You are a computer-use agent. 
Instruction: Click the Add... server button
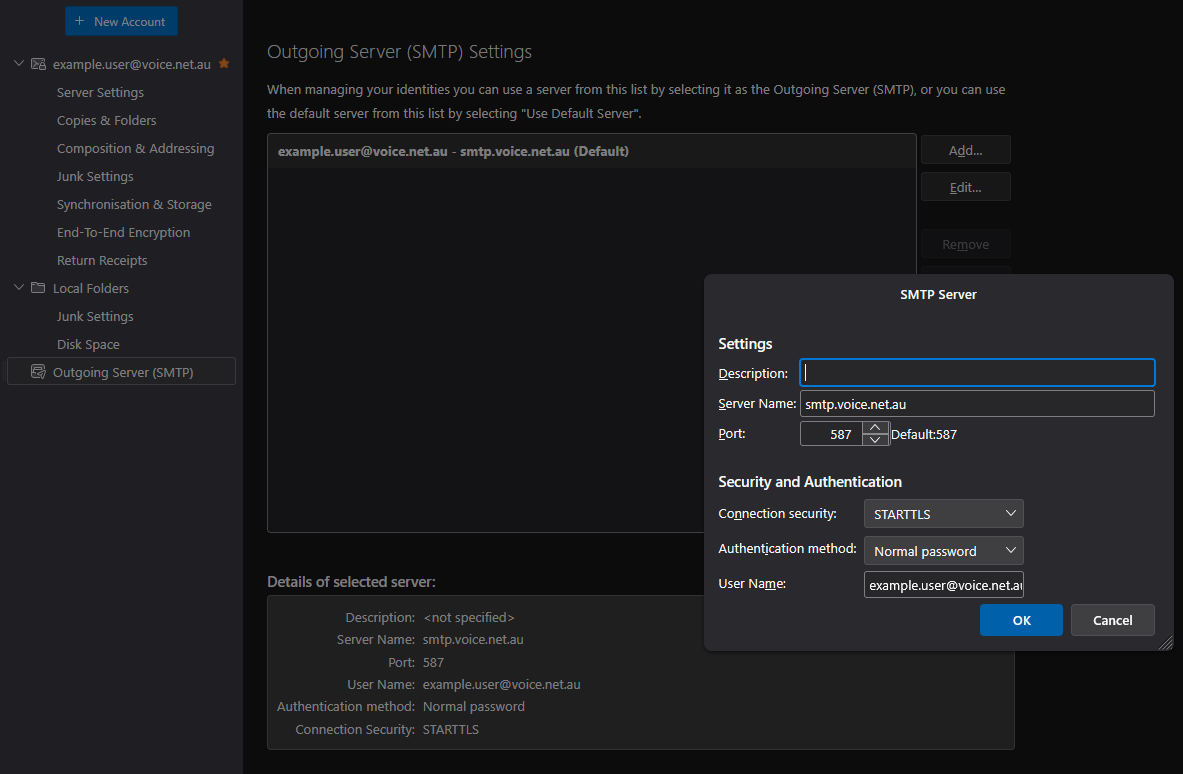(965, 150)
